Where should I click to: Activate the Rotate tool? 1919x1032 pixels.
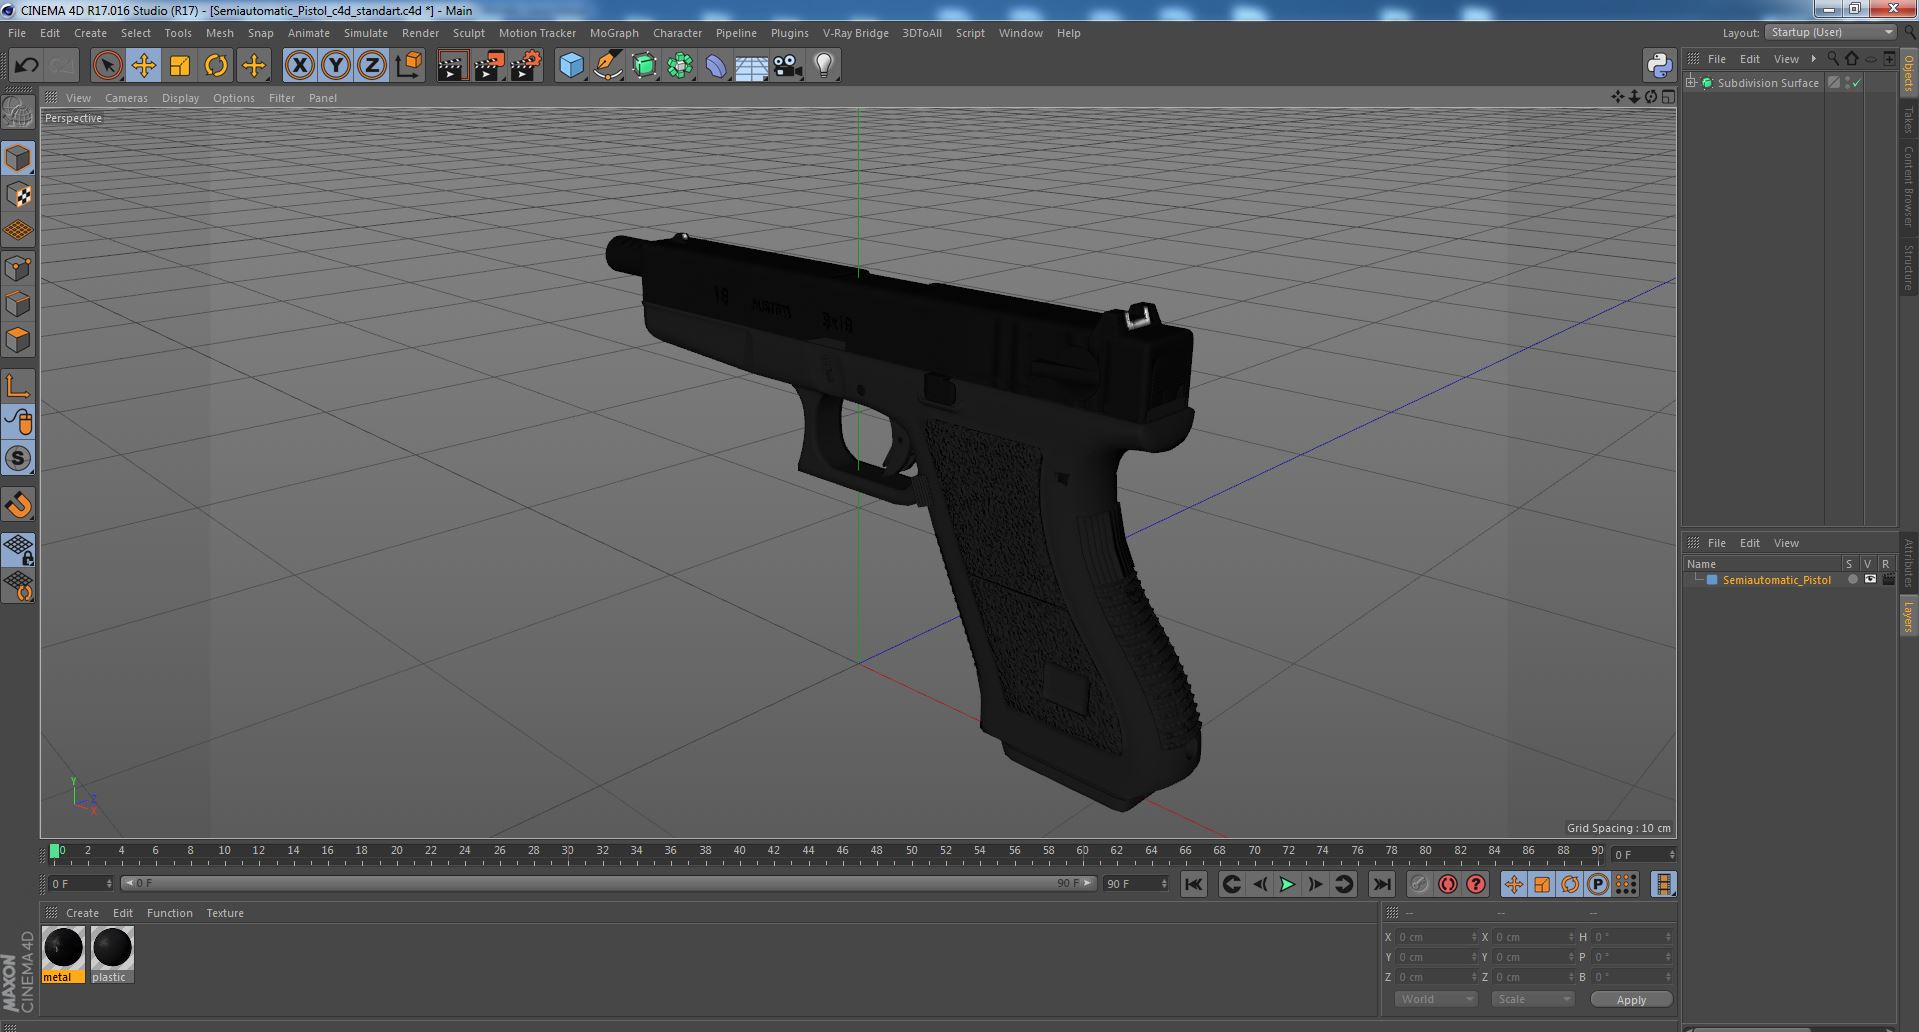click(216, 66)
